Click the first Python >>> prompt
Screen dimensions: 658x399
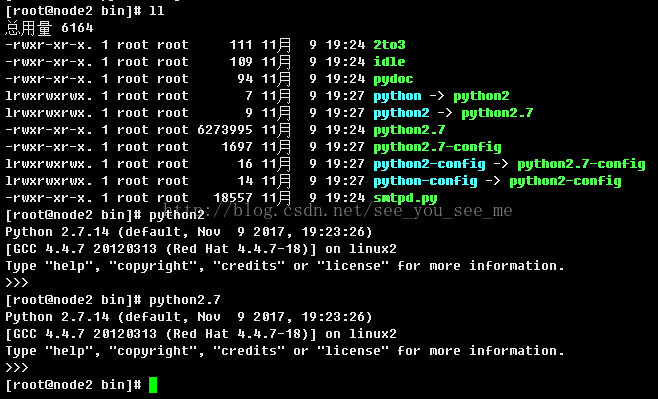17,283
